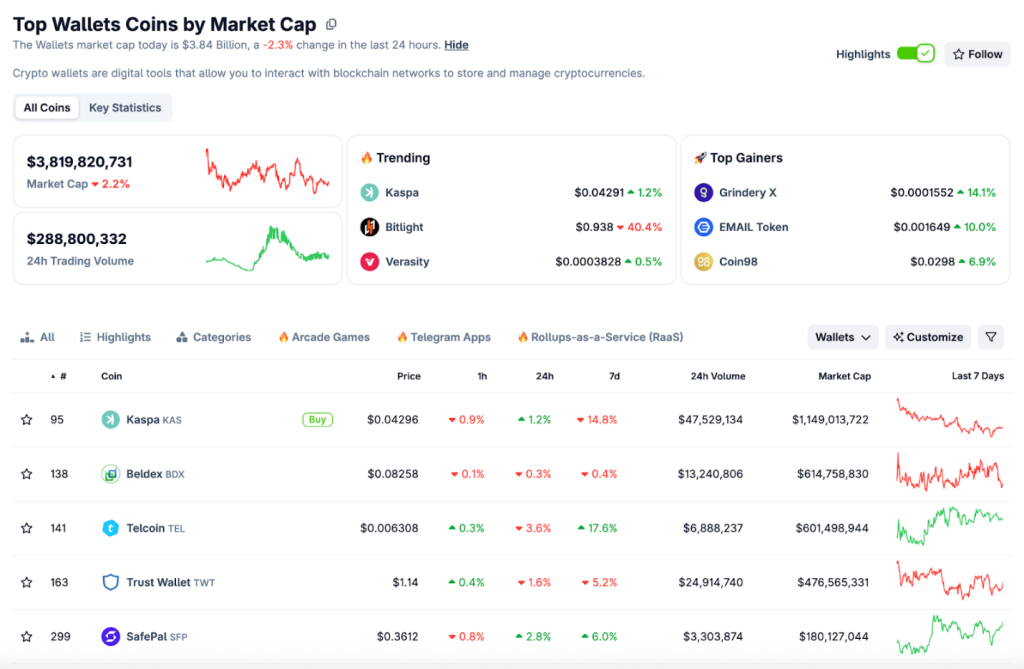Image resolution: width=1024 pixels, height=669 pixels.
Task: Expand the Customize options
Action: point(927,337)
